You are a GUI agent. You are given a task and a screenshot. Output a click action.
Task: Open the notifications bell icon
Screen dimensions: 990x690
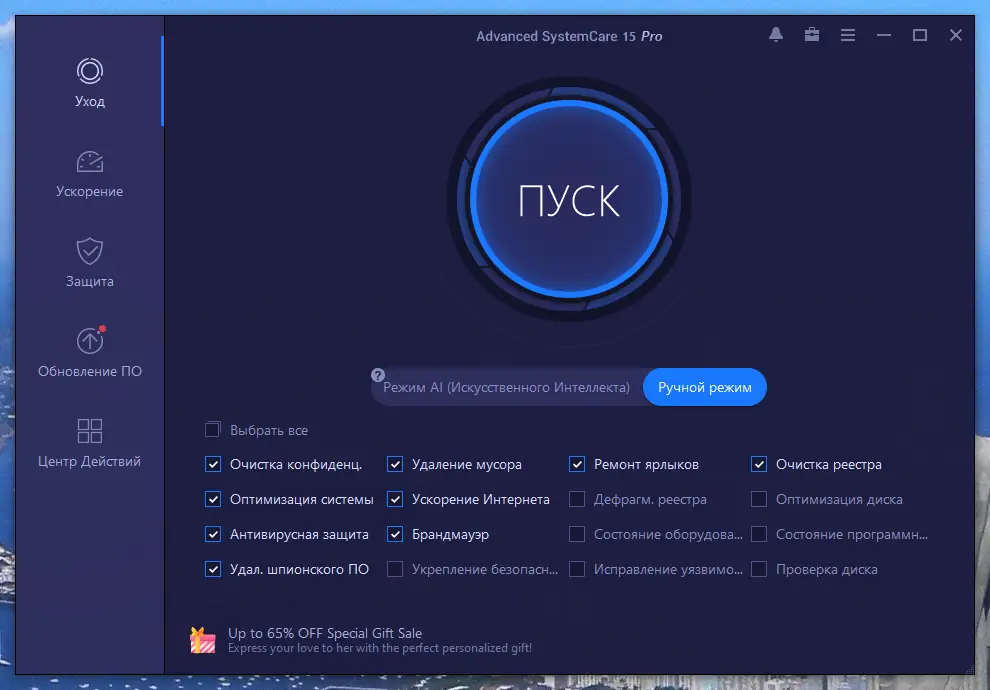point(776,35)
